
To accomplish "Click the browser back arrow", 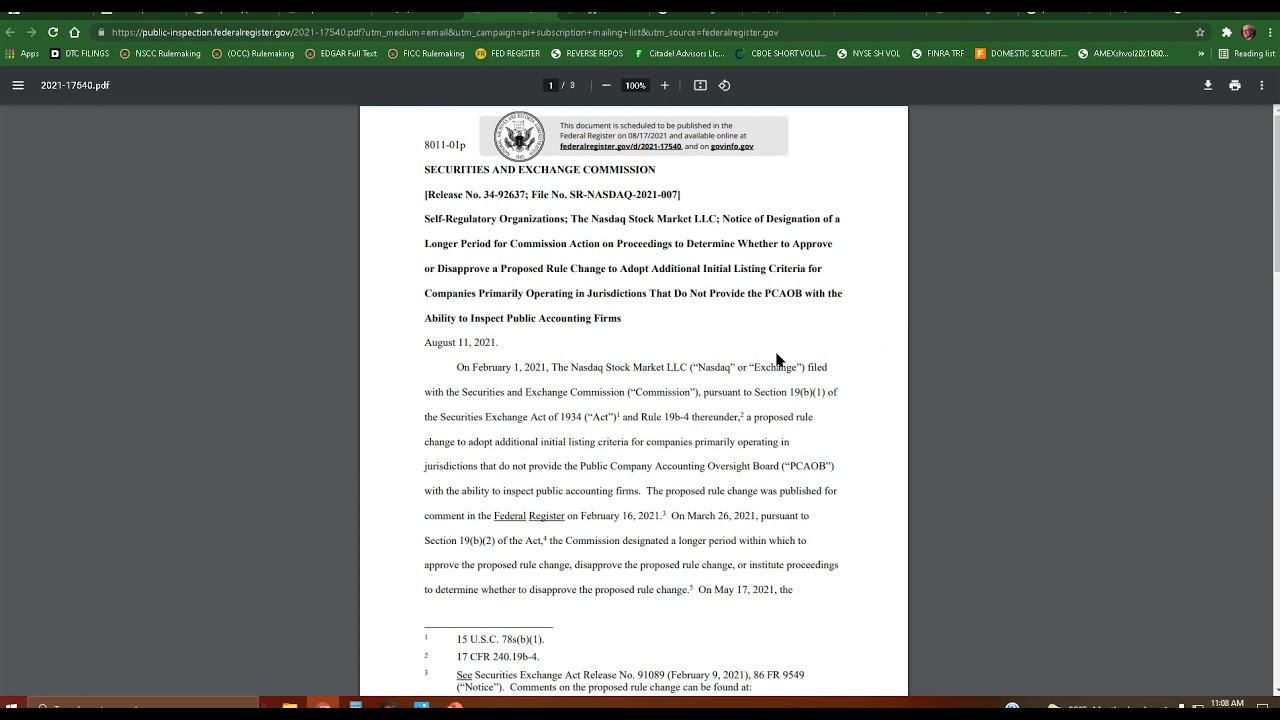I will 10,32.
